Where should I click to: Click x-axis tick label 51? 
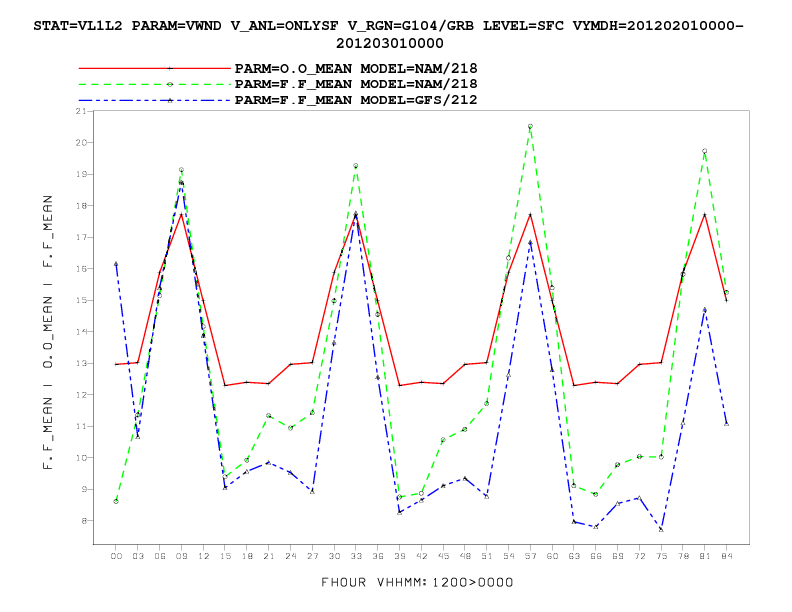(x=487, y=556)
